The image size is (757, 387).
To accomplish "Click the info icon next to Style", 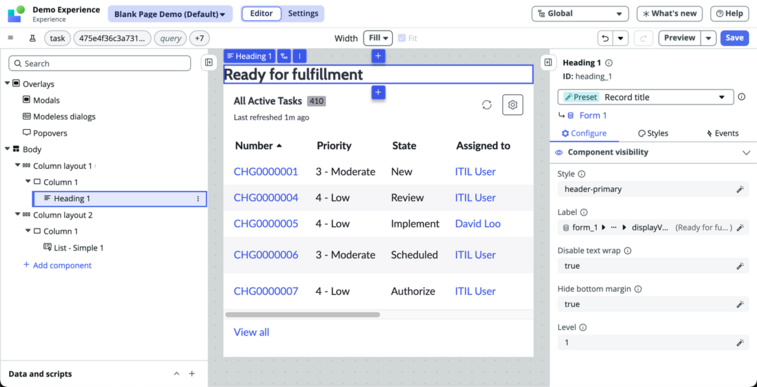I will [581, 174].
